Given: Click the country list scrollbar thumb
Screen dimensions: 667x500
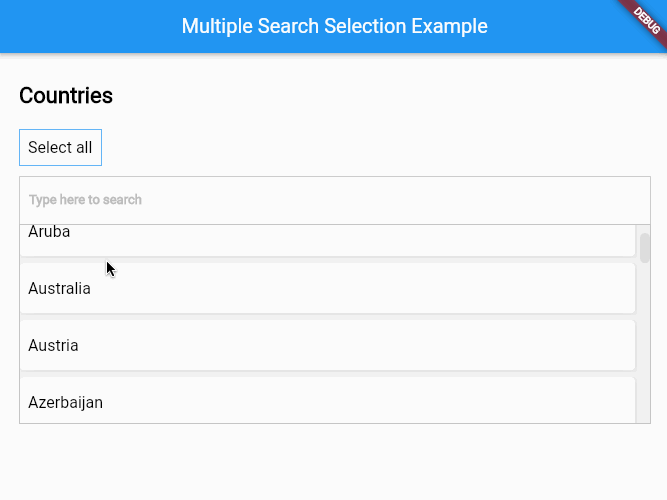Looking at the screenshot, I should click(x=645, y=247).
